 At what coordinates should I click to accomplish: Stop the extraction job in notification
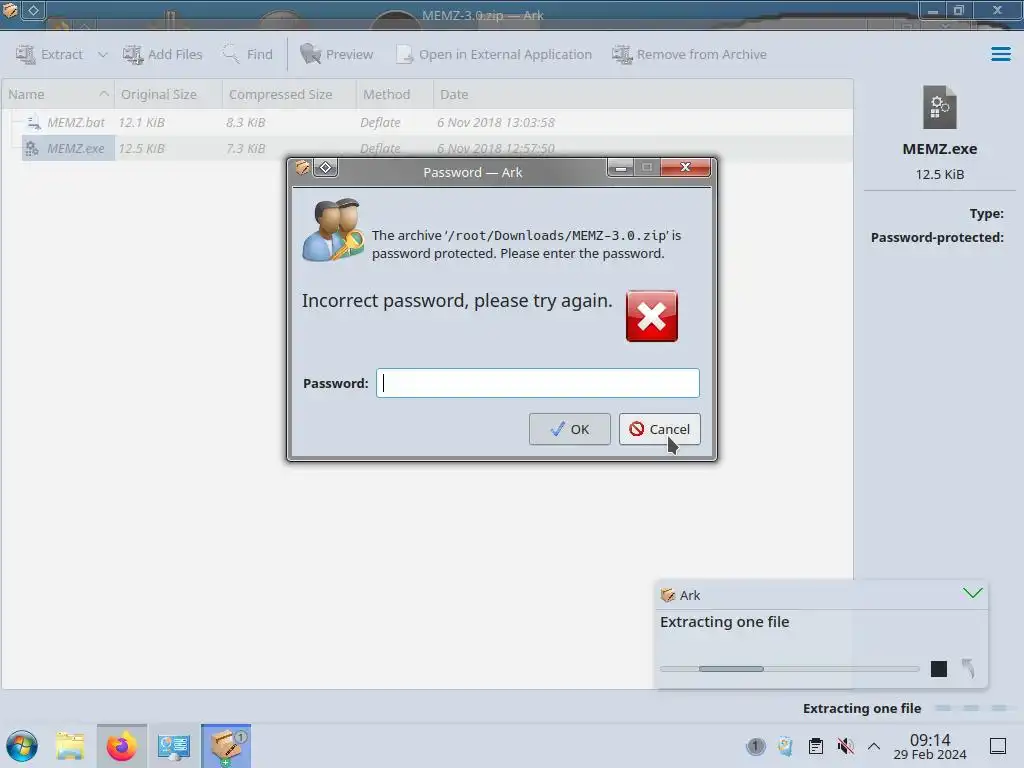click(x=938, y=669)
